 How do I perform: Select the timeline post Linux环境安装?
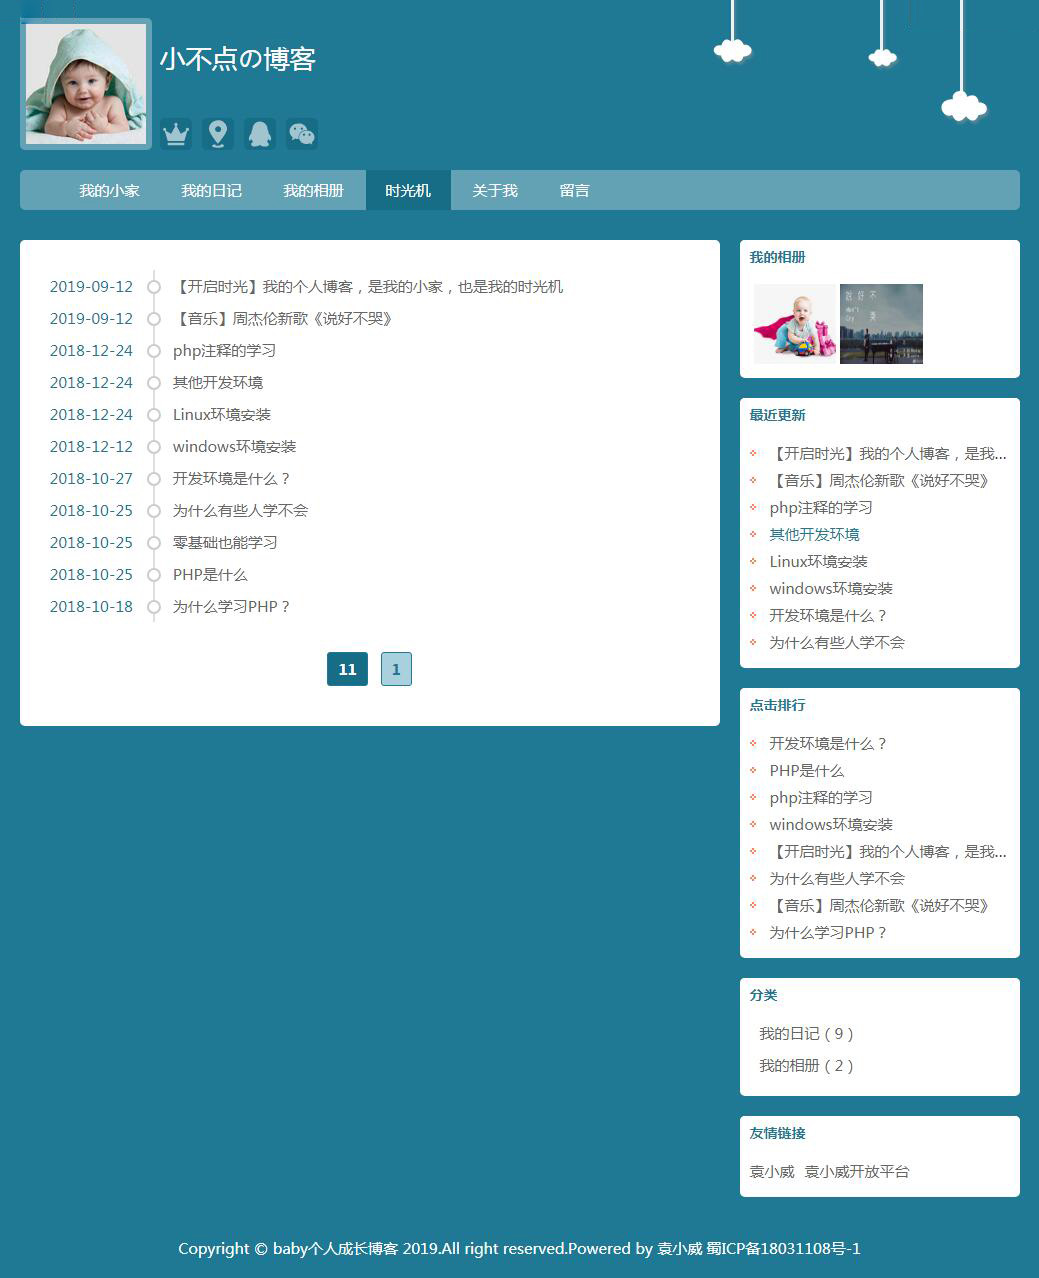point(221,415)
